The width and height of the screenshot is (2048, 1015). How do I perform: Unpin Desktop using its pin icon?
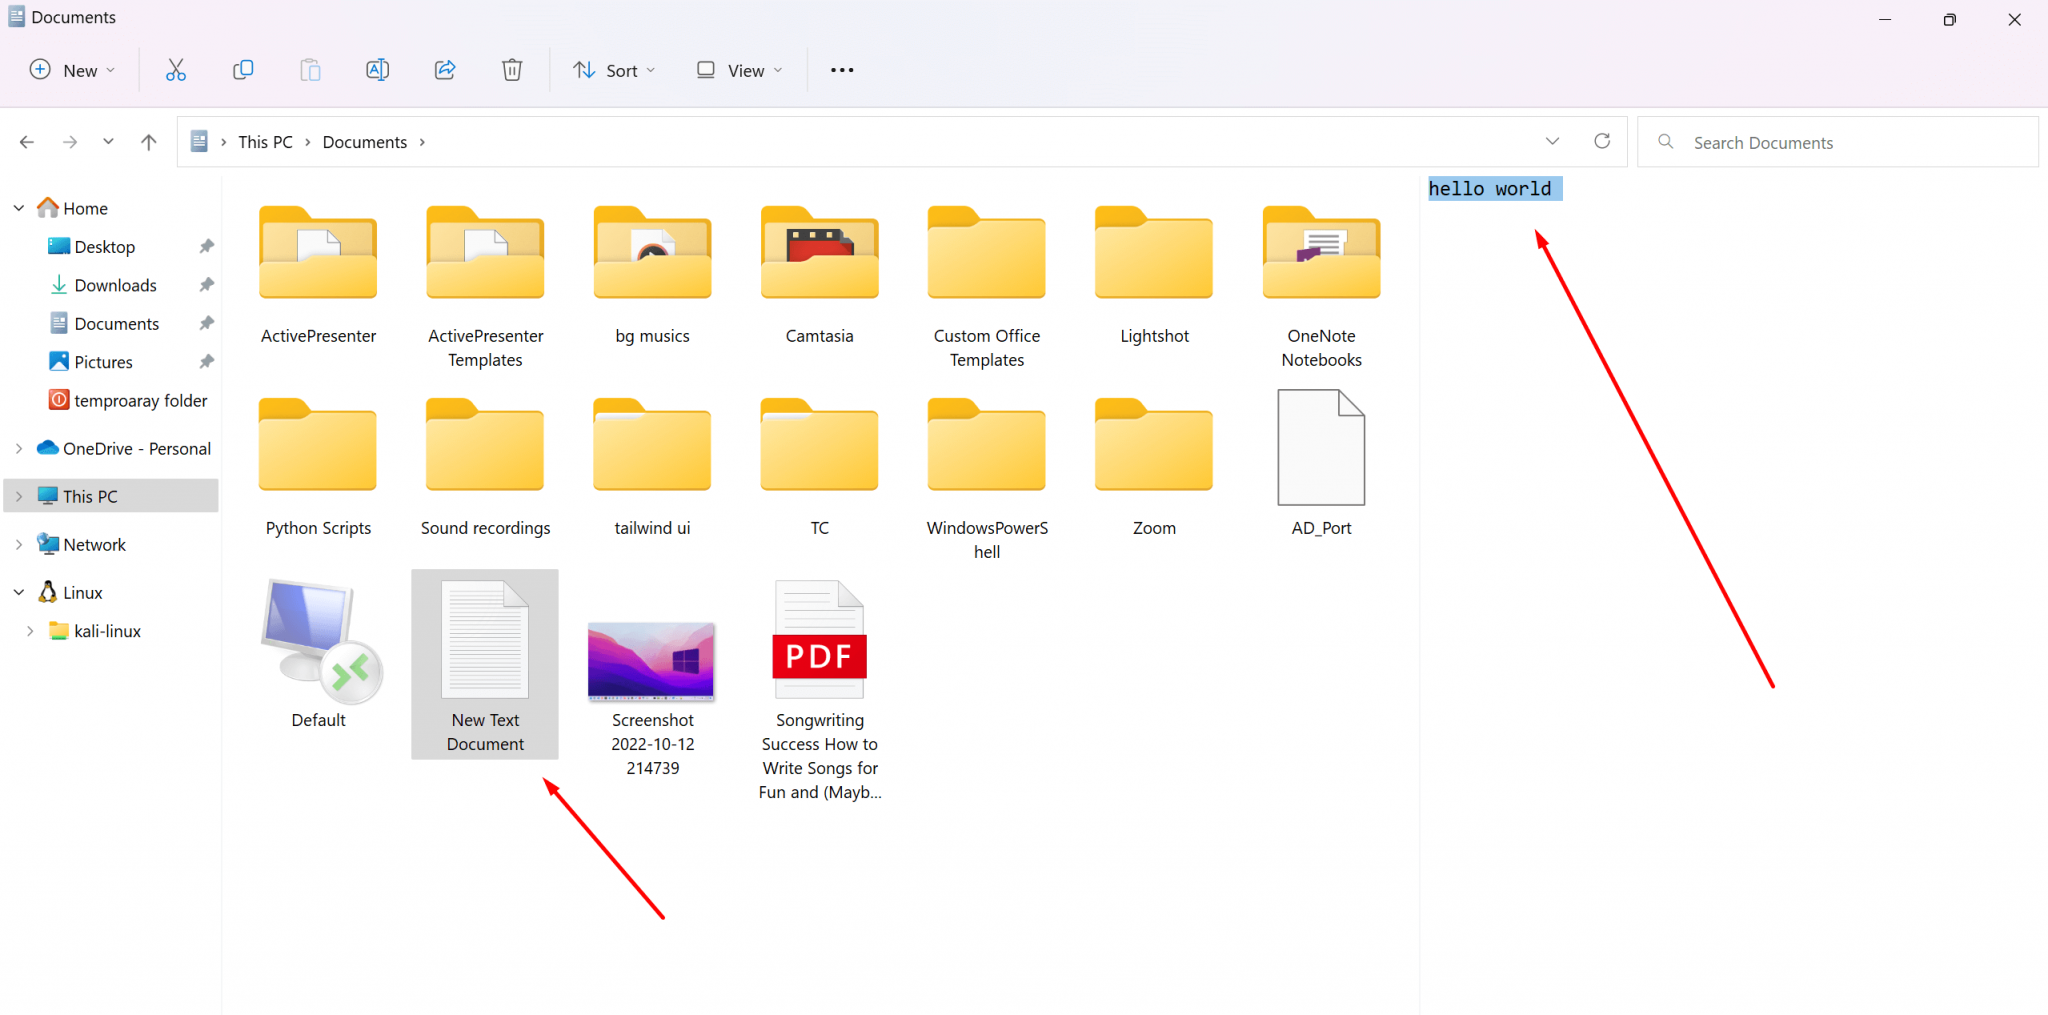(x=207, y=246)
